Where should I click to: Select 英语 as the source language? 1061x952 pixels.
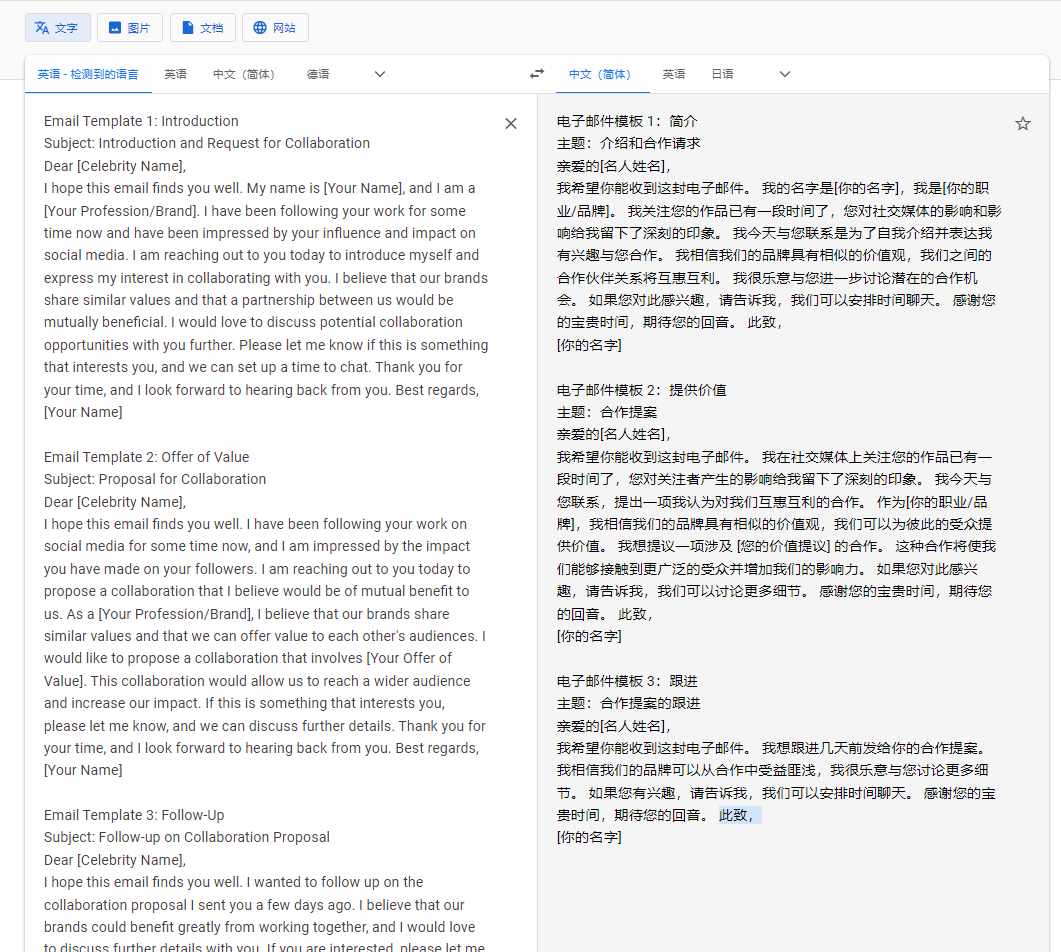tap(175, 74)
